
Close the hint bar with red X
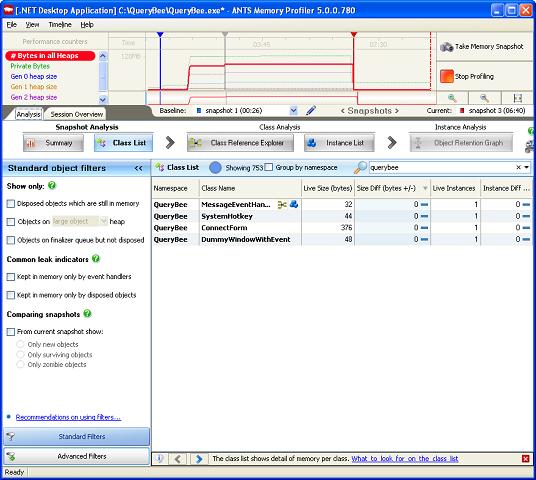[526, 458]
